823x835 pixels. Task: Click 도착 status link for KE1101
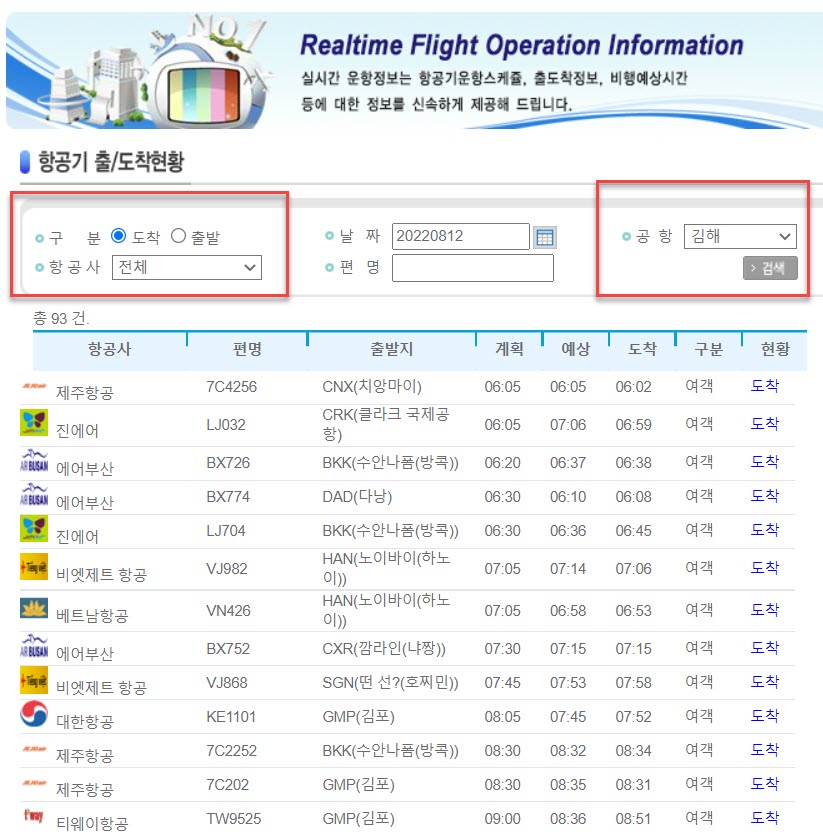tap(765, 716)
